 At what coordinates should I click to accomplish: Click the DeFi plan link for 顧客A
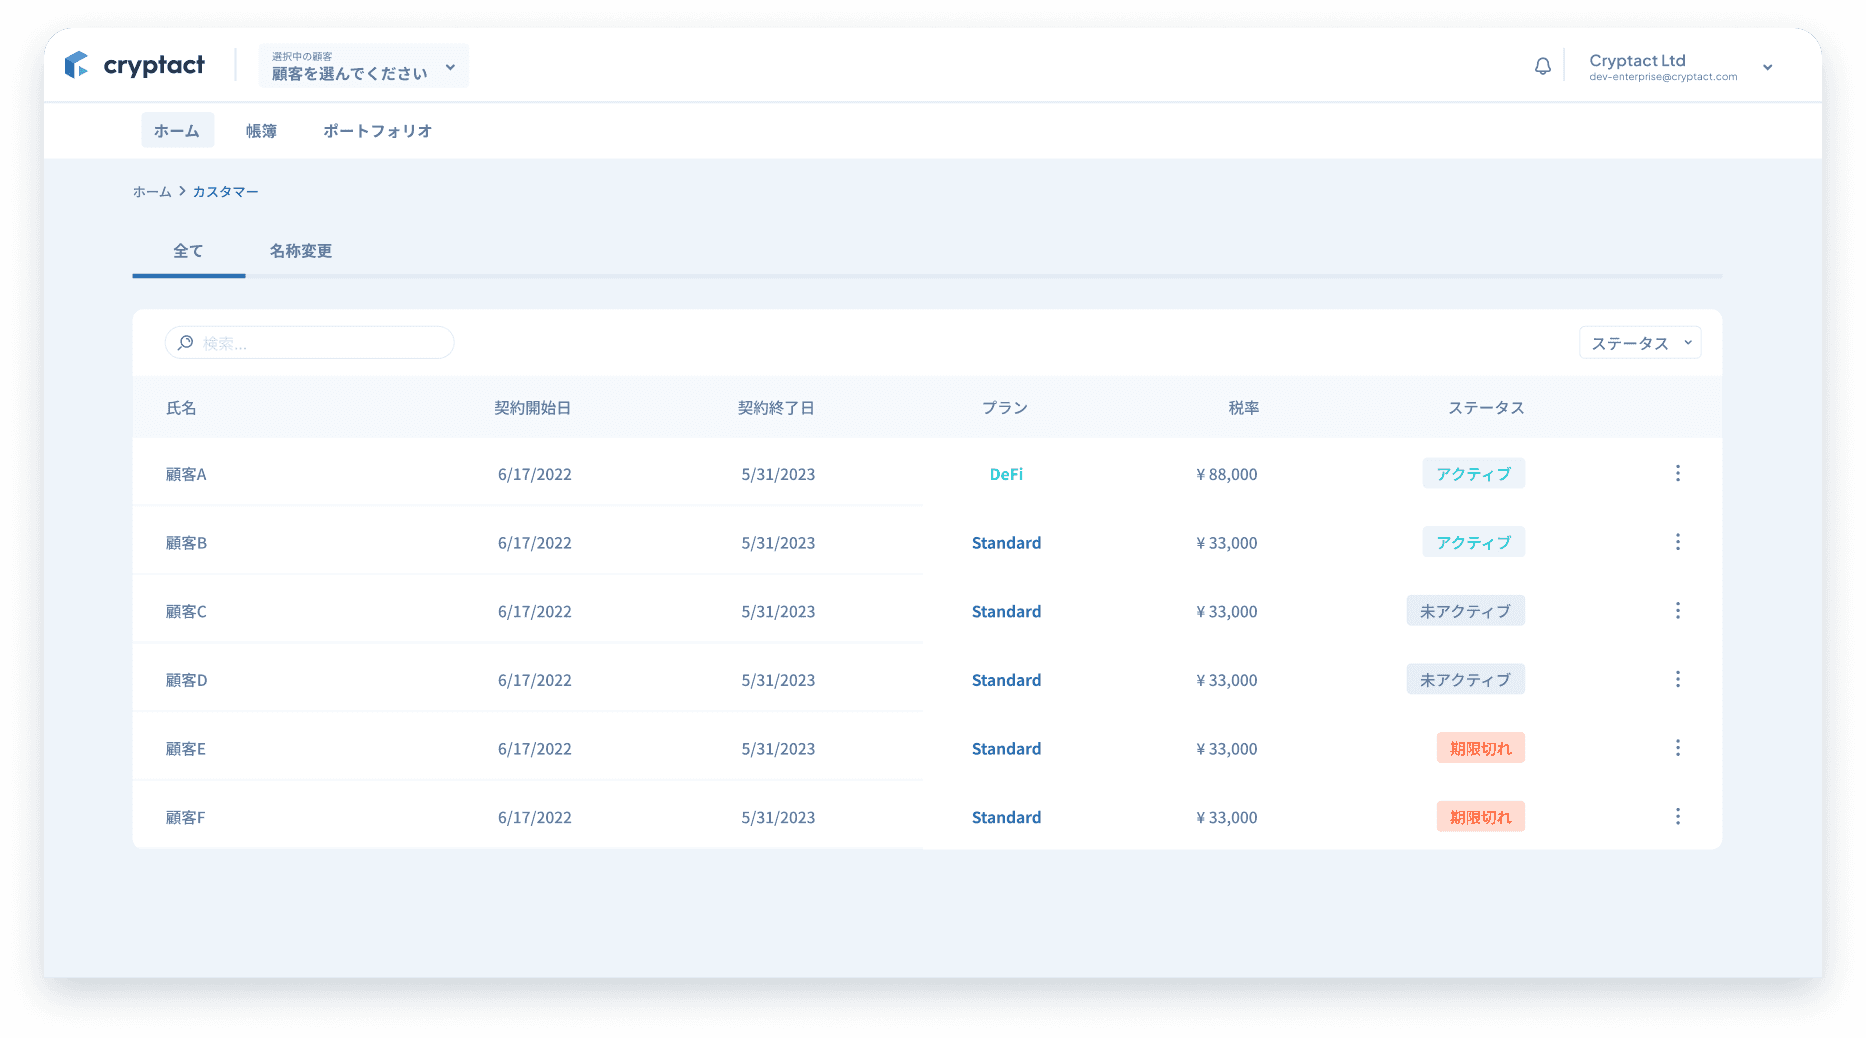tap(1006, 474)
